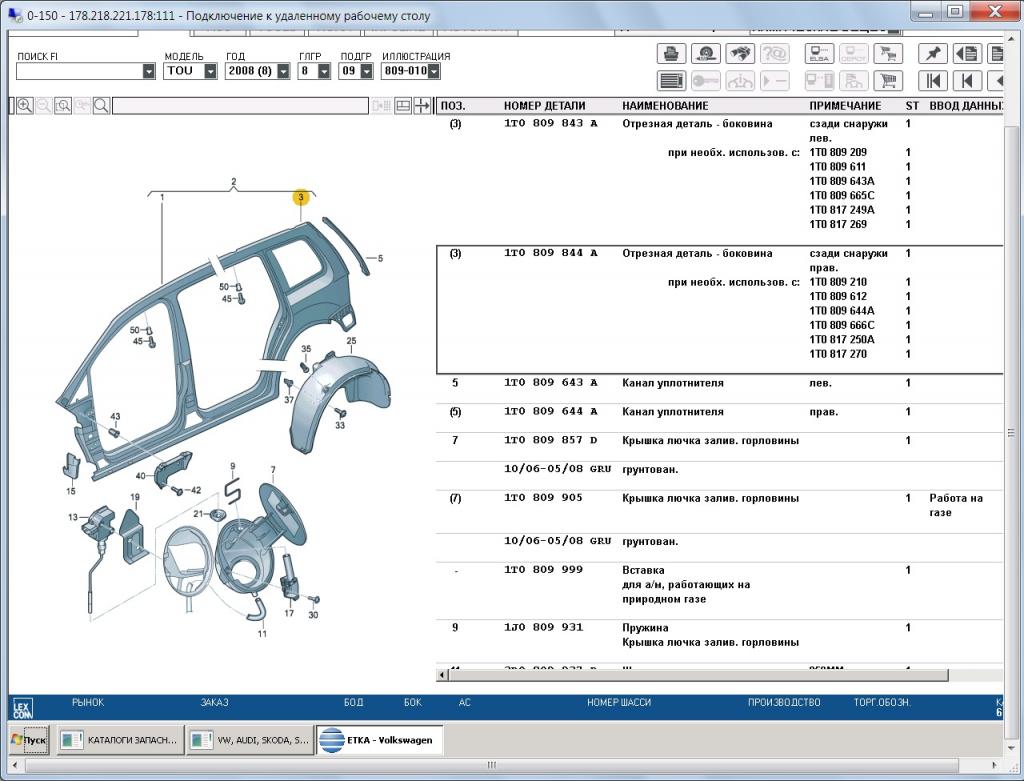
Task: Click related part 1T0 809 666C
Action: (841, 325)
